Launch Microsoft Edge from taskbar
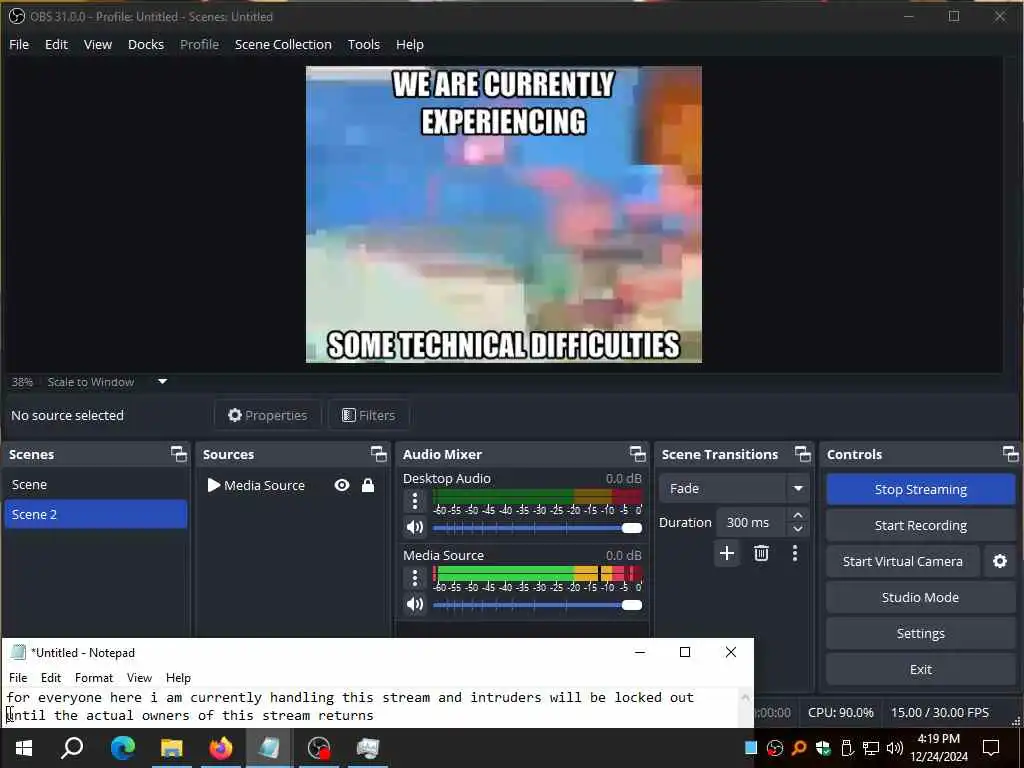The width and height of the screenshot is (1024, 768). coord(122,748)
